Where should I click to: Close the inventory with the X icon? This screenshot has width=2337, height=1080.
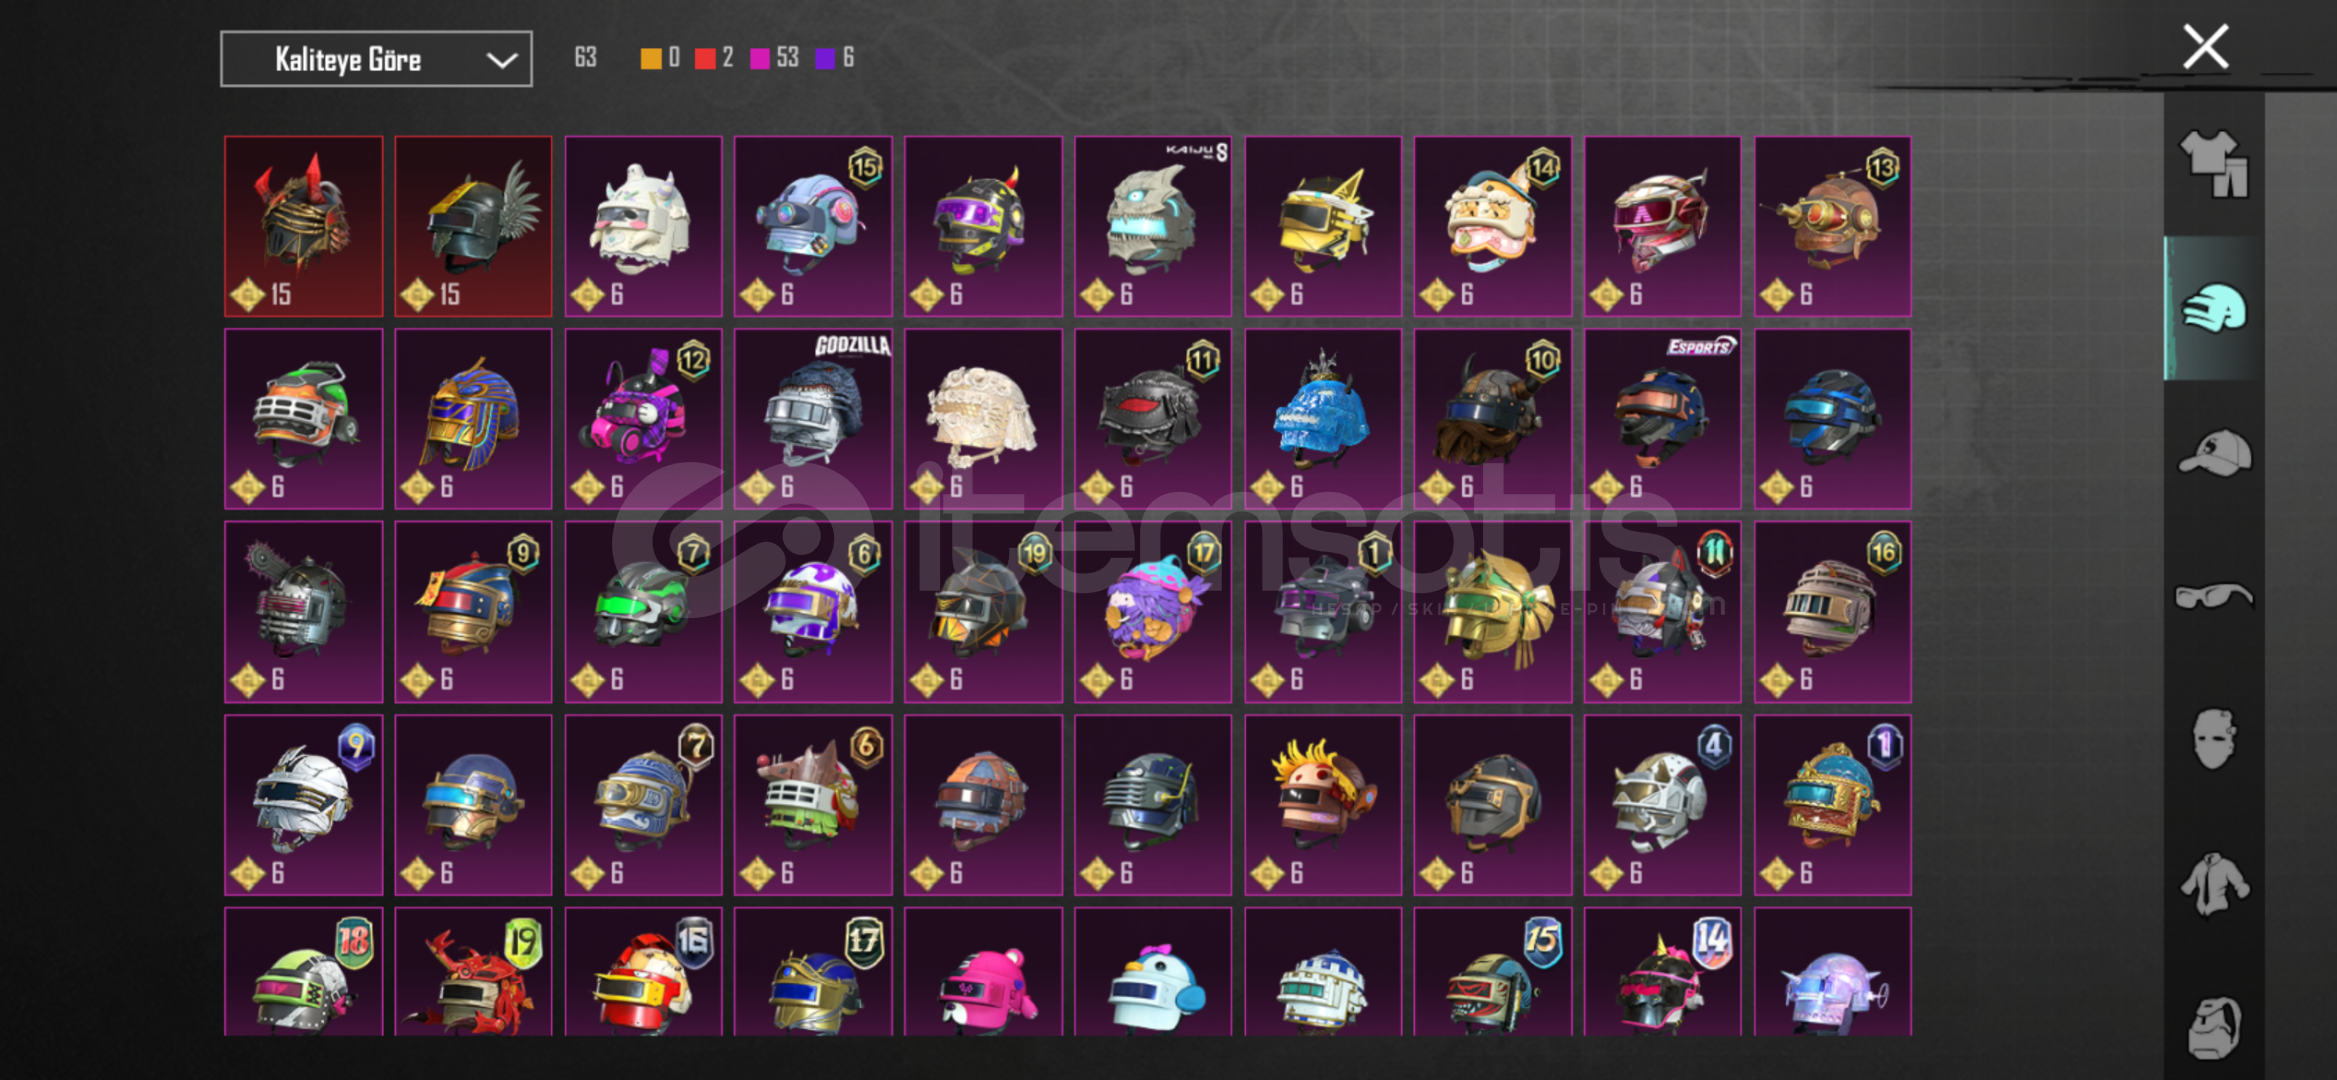[2205, 47]
